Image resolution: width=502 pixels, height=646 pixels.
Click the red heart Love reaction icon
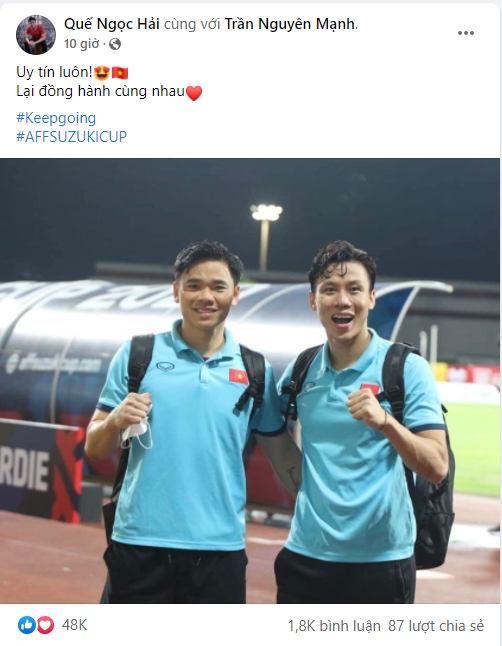click(x=45, y=625)
